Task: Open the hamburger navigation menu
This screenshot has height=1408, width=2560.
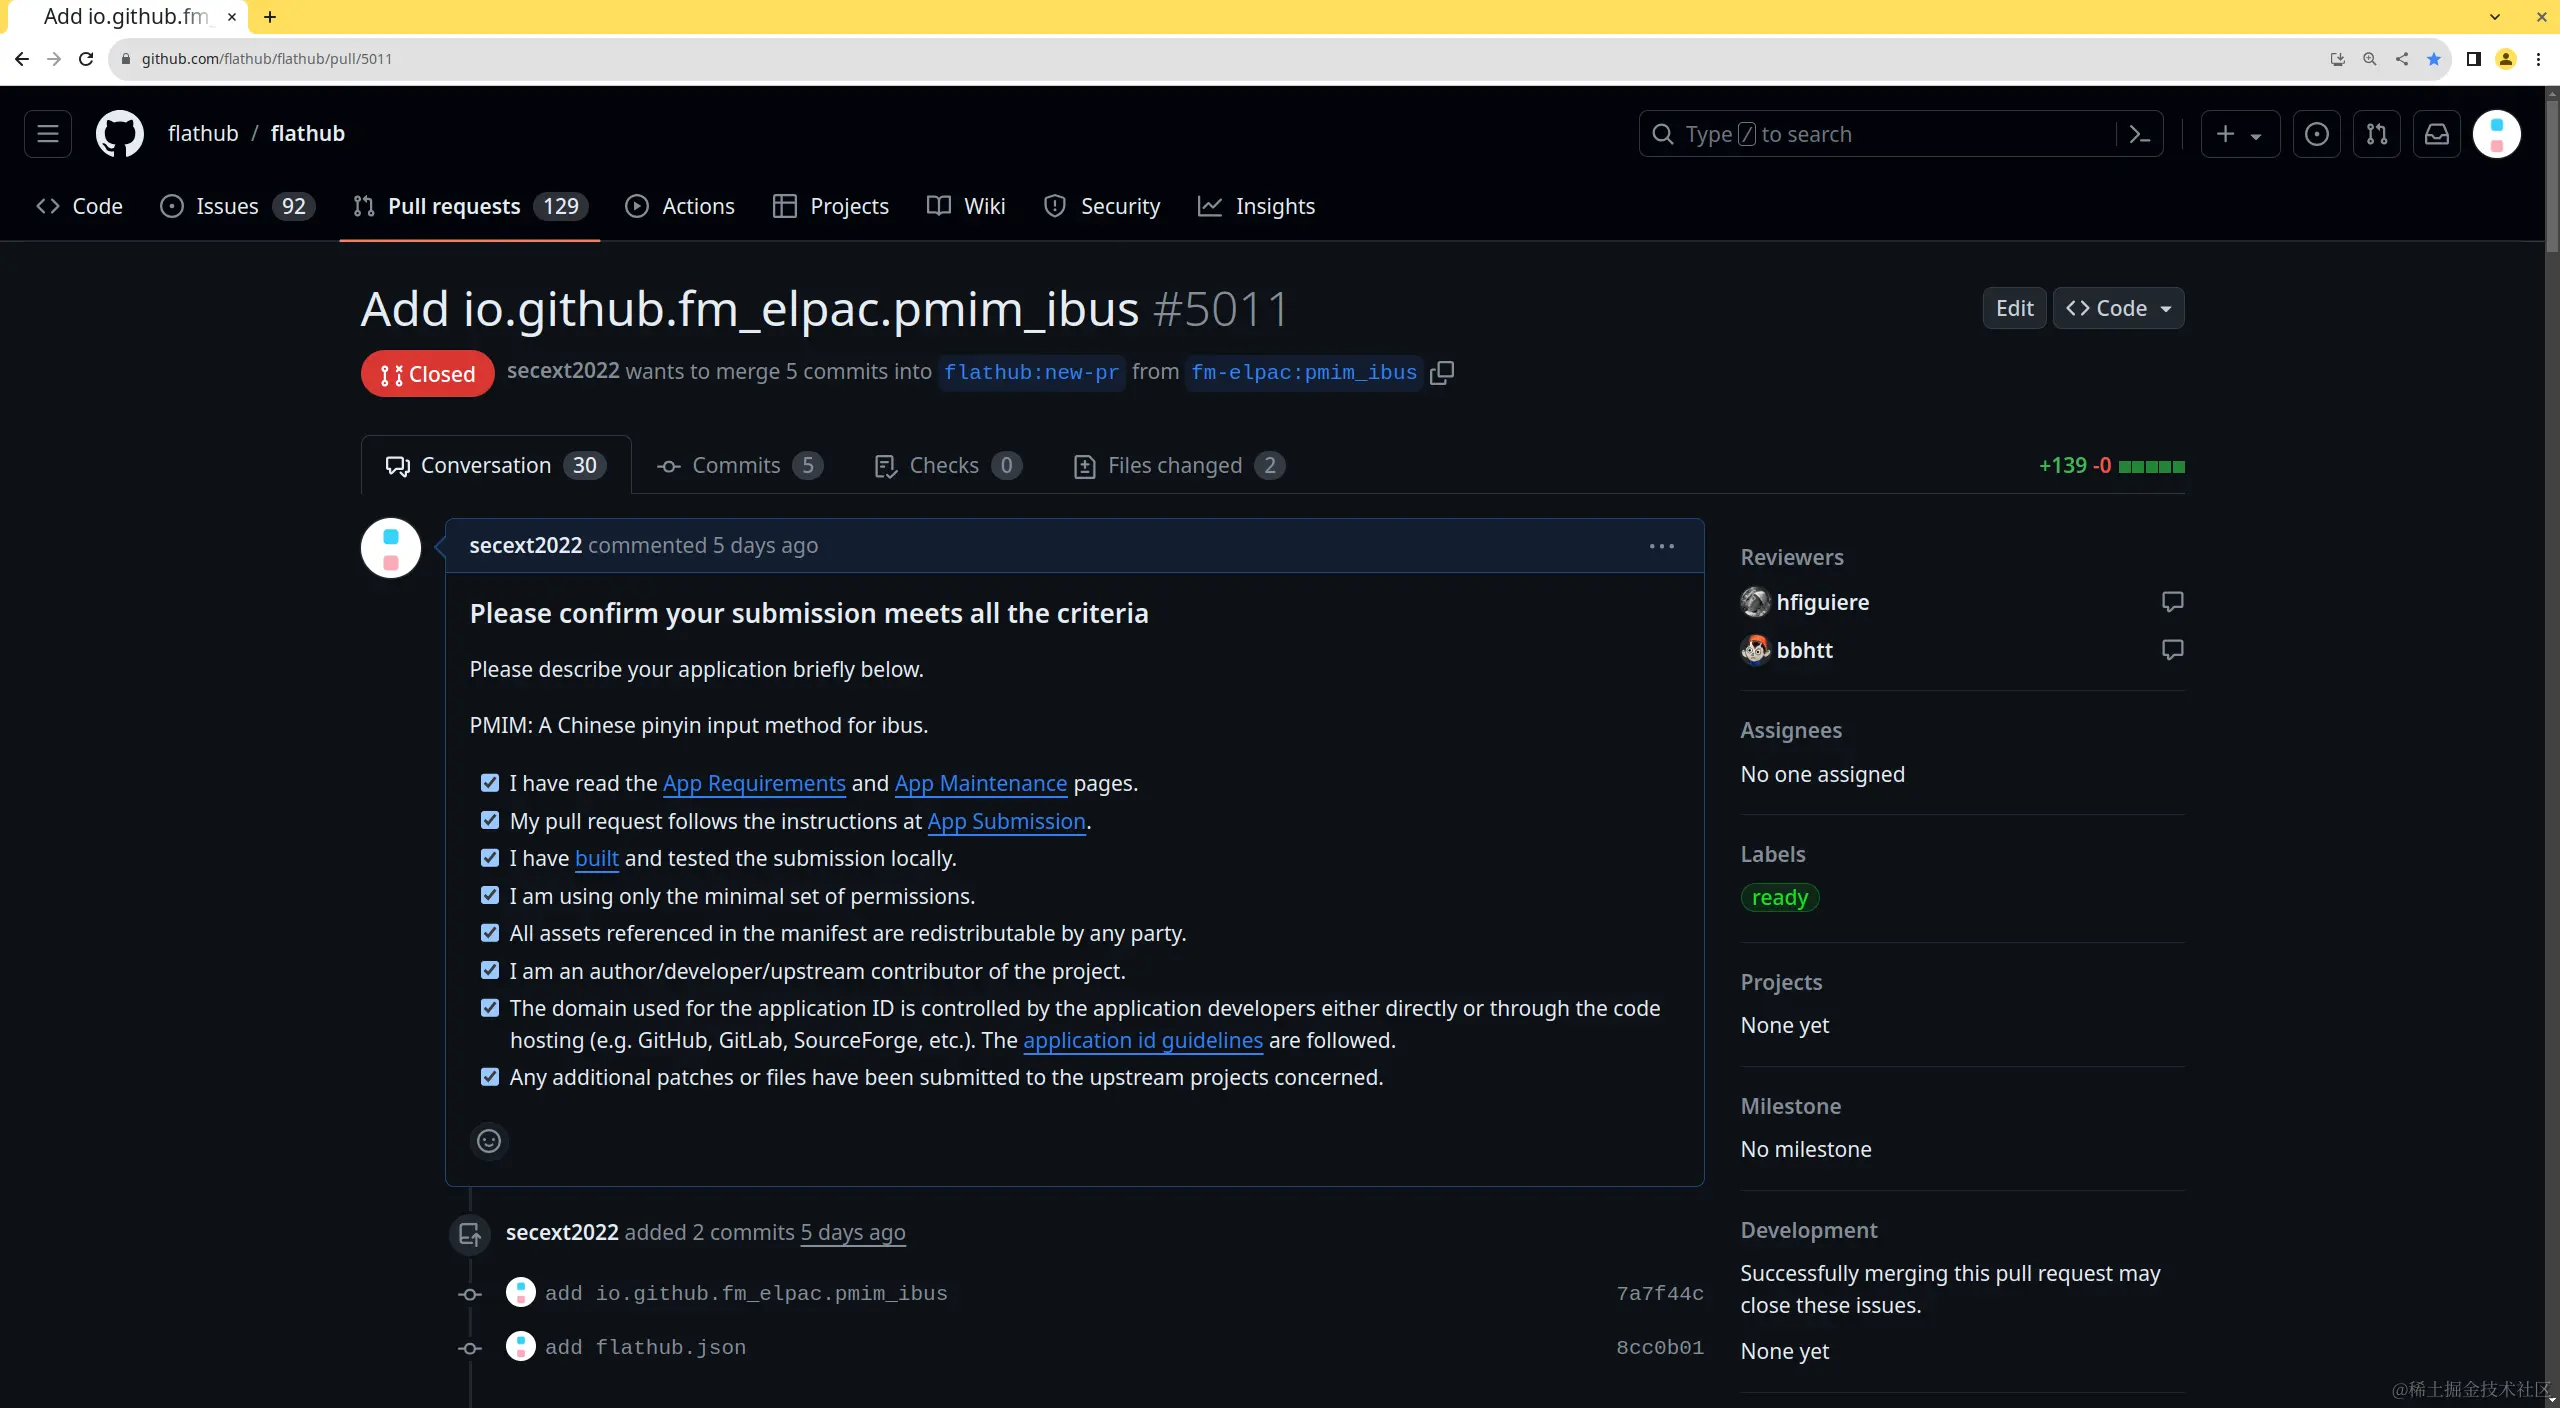Action: click(48, 134)
